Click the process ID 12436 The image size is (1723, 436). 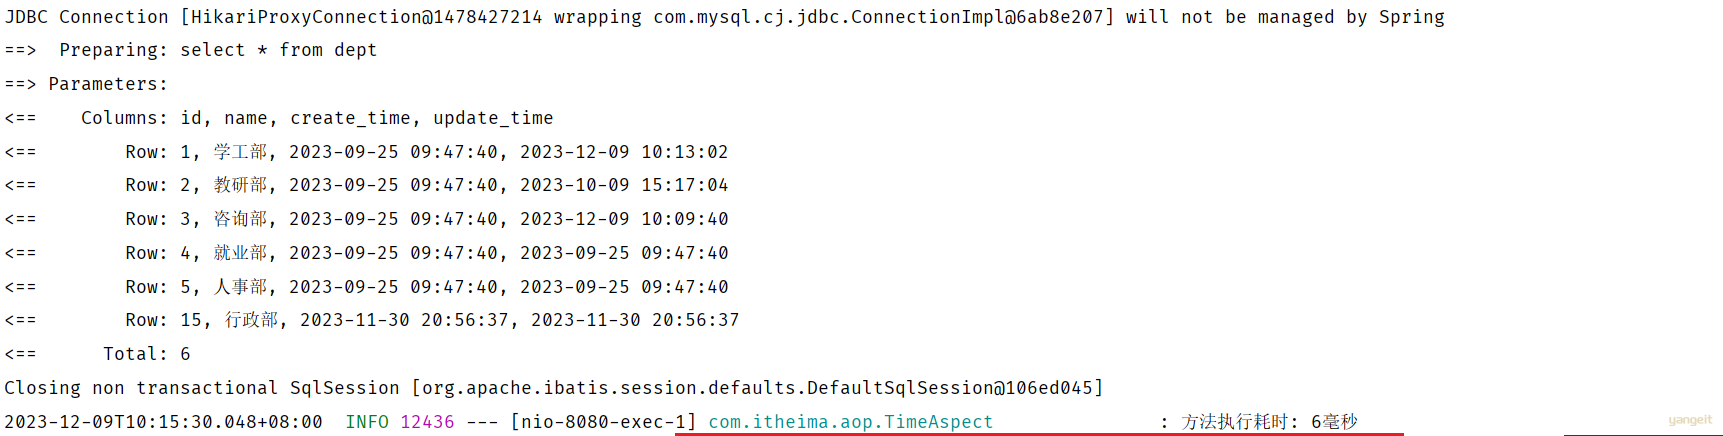pyautogui.click(x=427, y=422)
